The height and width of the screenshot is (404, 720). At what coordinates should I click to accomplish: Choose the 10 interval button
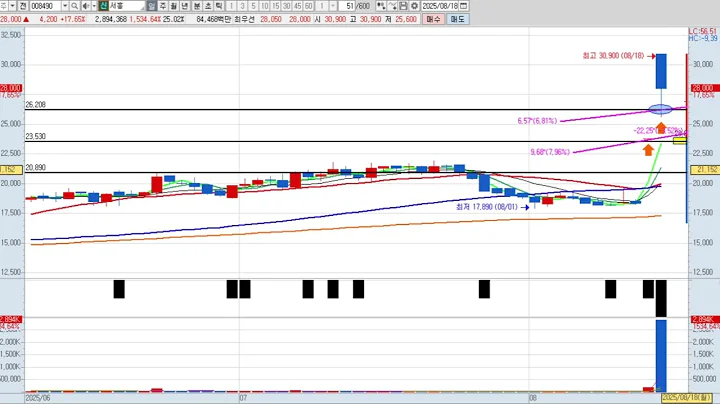tap(264, 6)
